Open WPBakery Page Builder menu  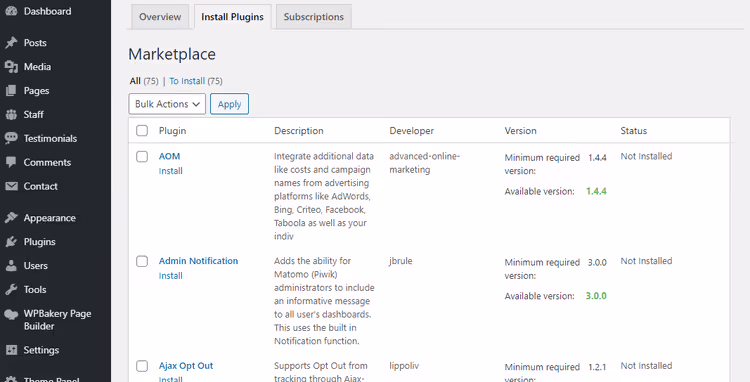(x=57, y=320)
